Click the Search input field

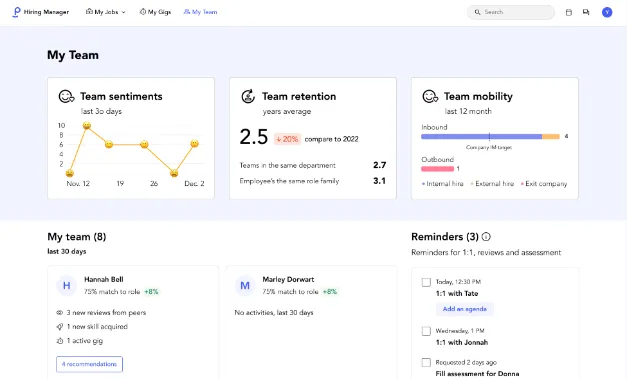[511, 12]
